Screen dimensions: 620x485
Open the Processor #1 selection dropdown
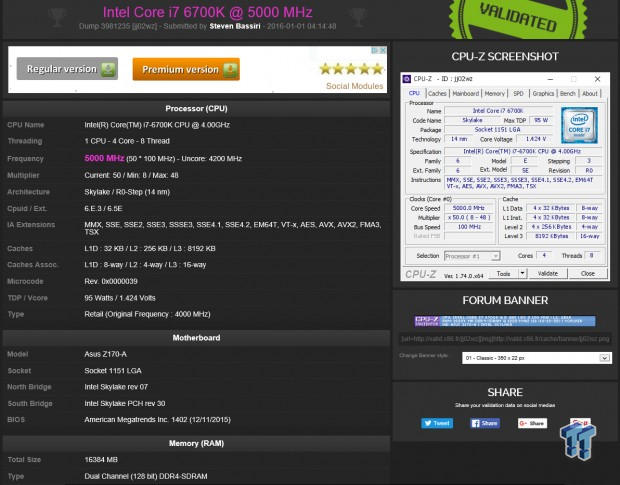[x=472, y=256]
